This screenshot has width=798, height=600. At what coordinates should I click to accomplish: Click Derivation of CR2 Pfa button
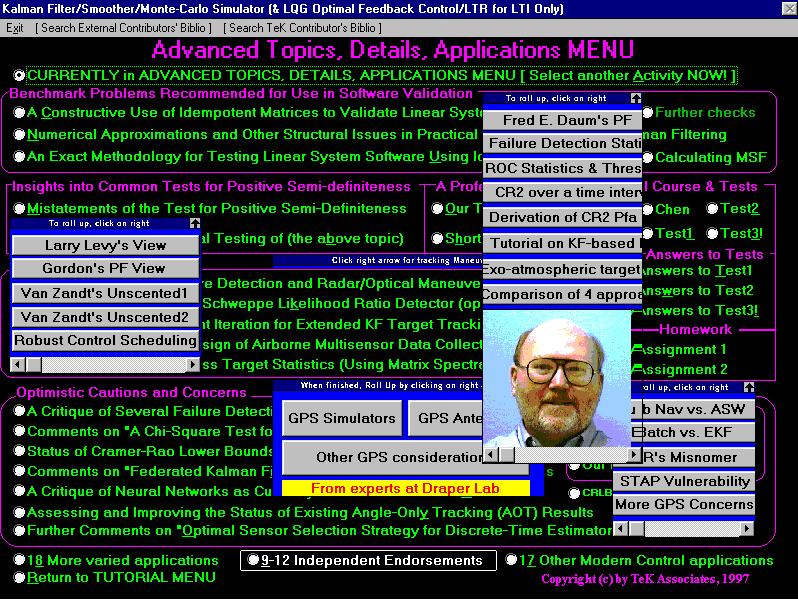click(x=562, y=217)
